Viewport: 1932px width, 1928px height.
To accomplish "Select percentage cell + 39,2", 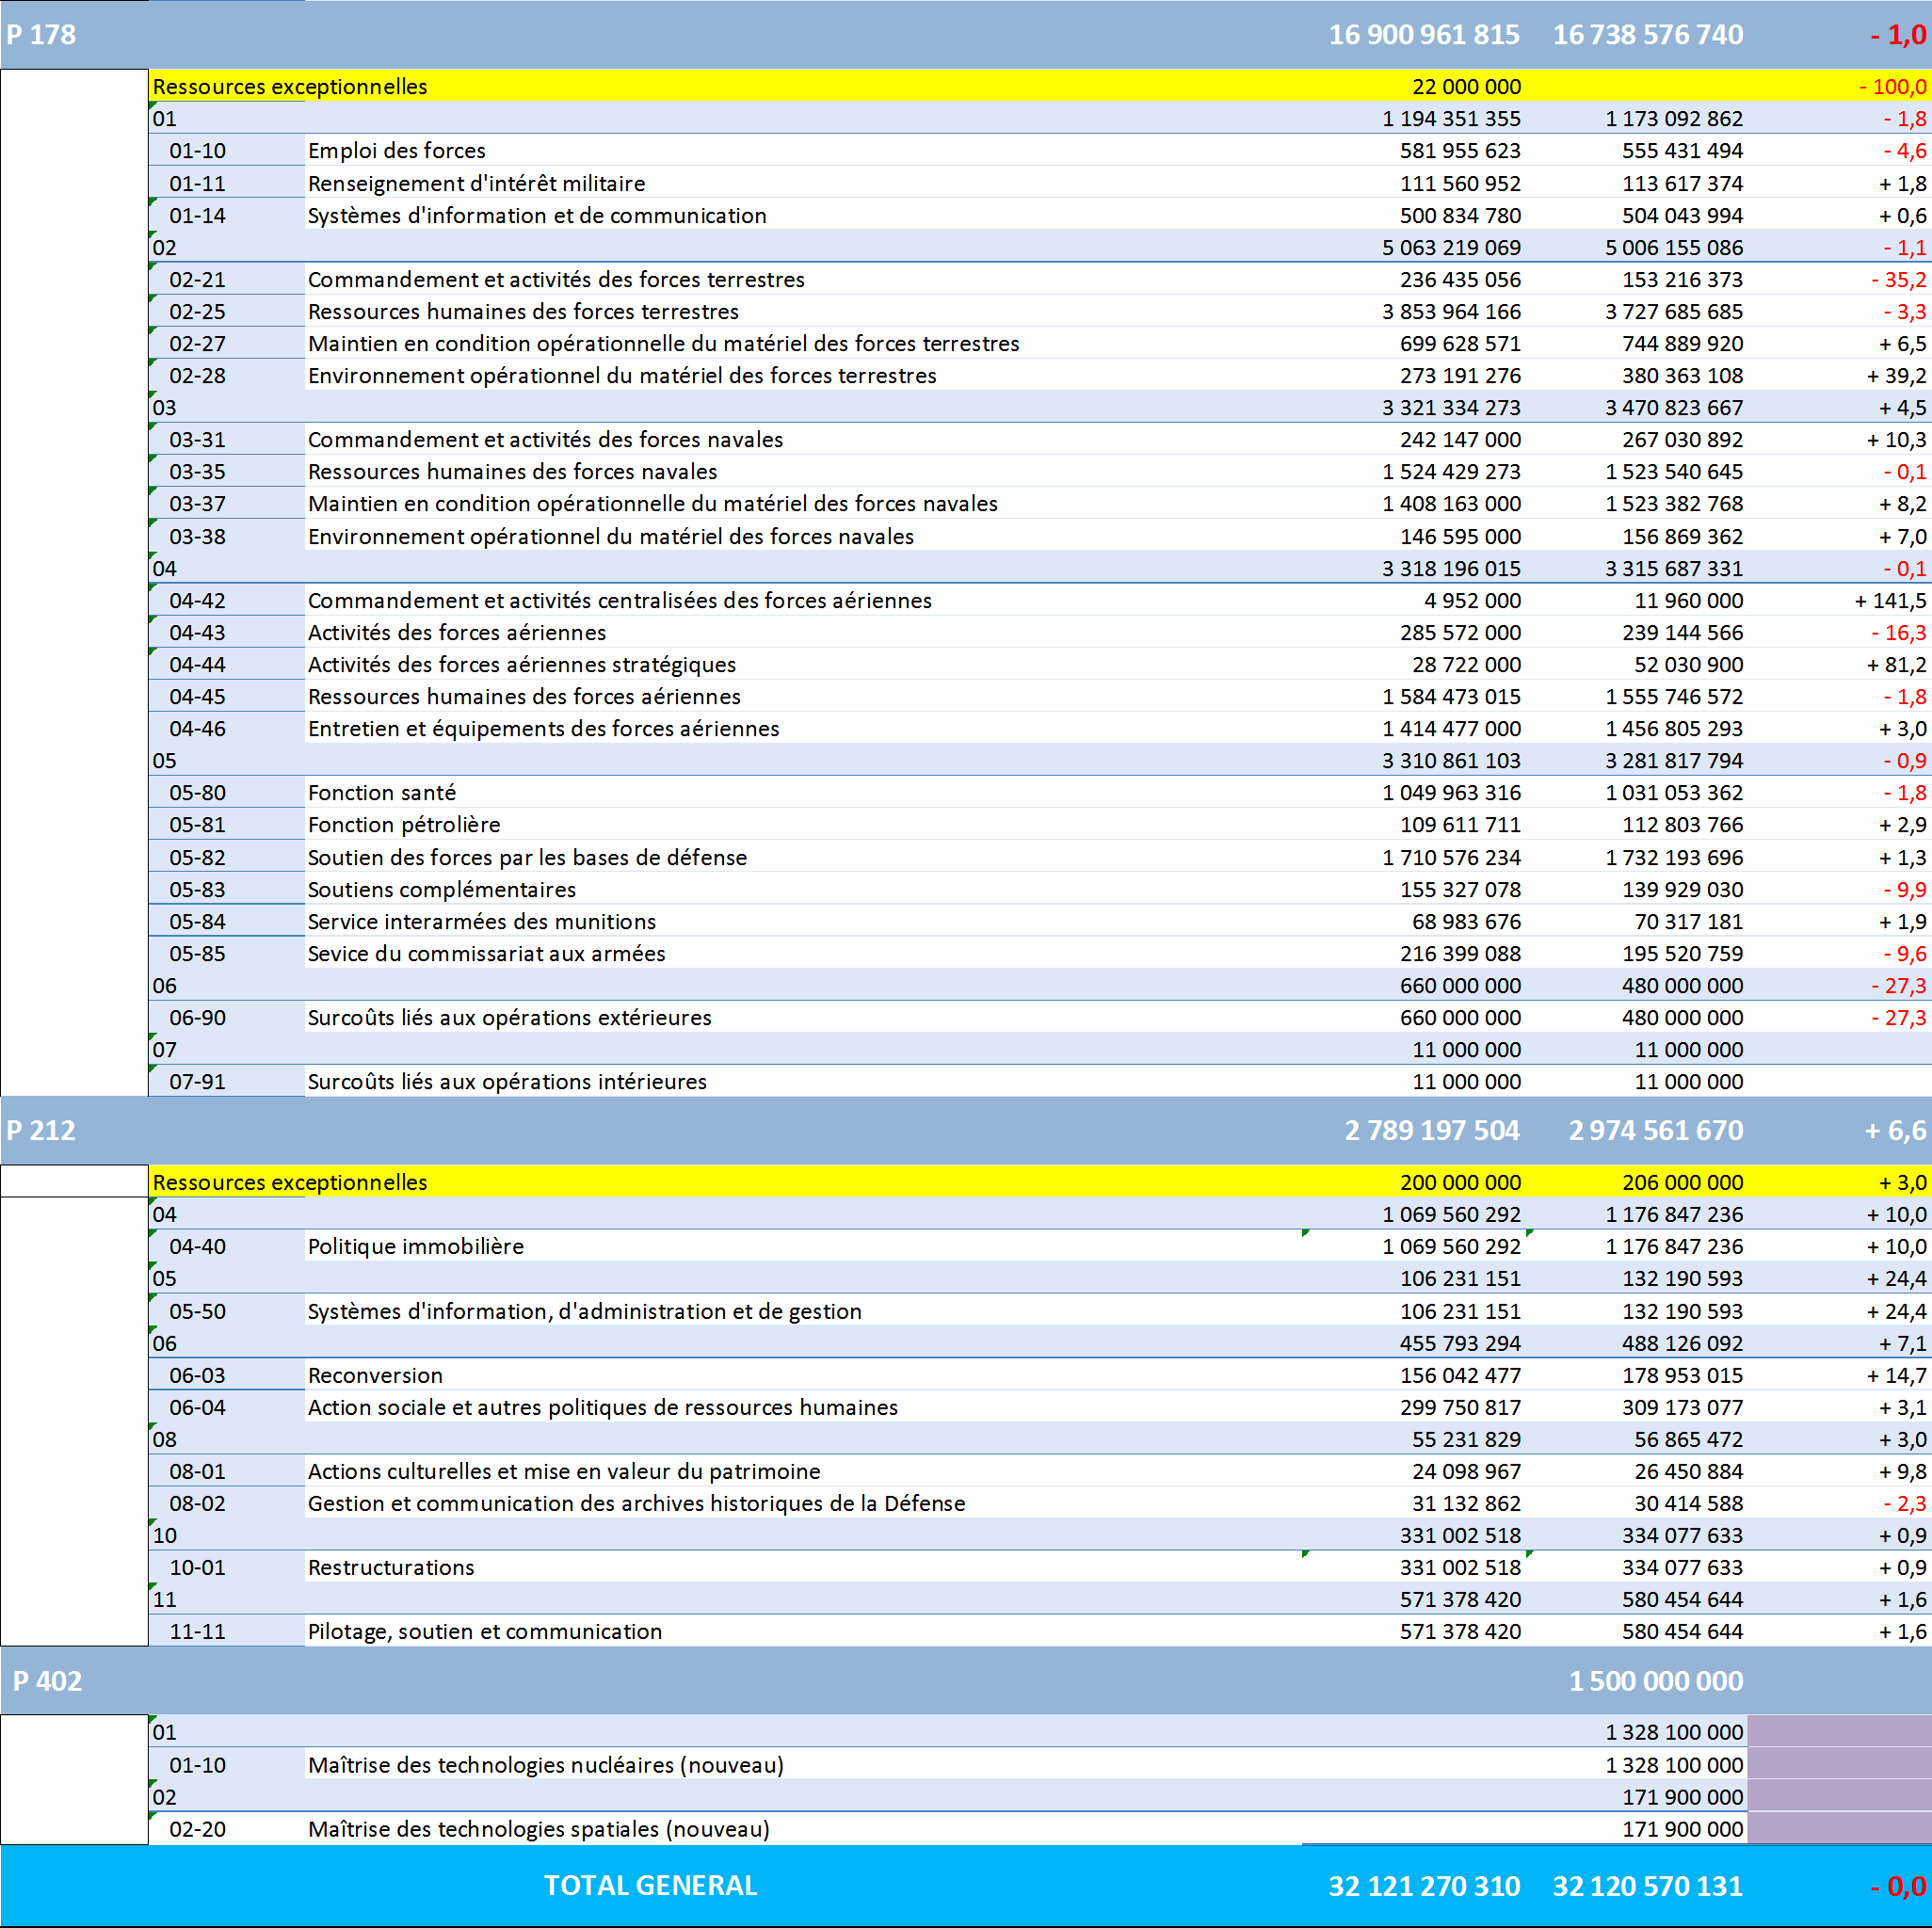I will click(1895, 376).
